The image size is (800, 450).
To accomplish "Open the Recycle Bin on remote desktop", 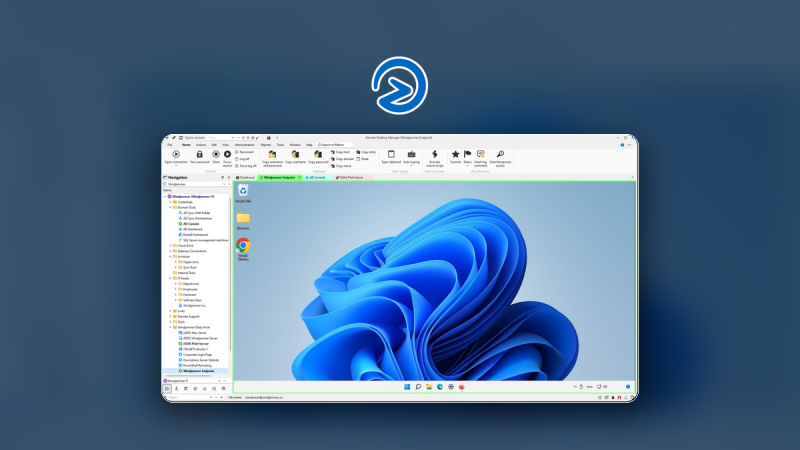I will point(243,191).
